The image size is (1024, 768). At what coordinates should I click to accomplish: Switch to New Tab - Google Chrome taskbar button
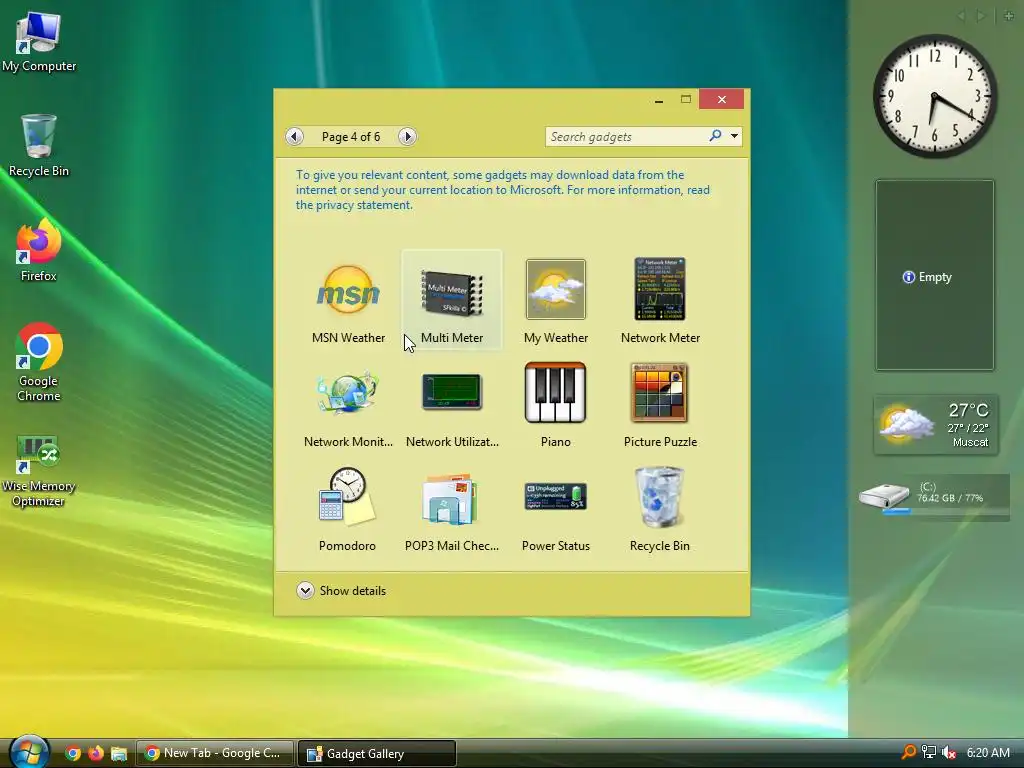click(214, 753)
